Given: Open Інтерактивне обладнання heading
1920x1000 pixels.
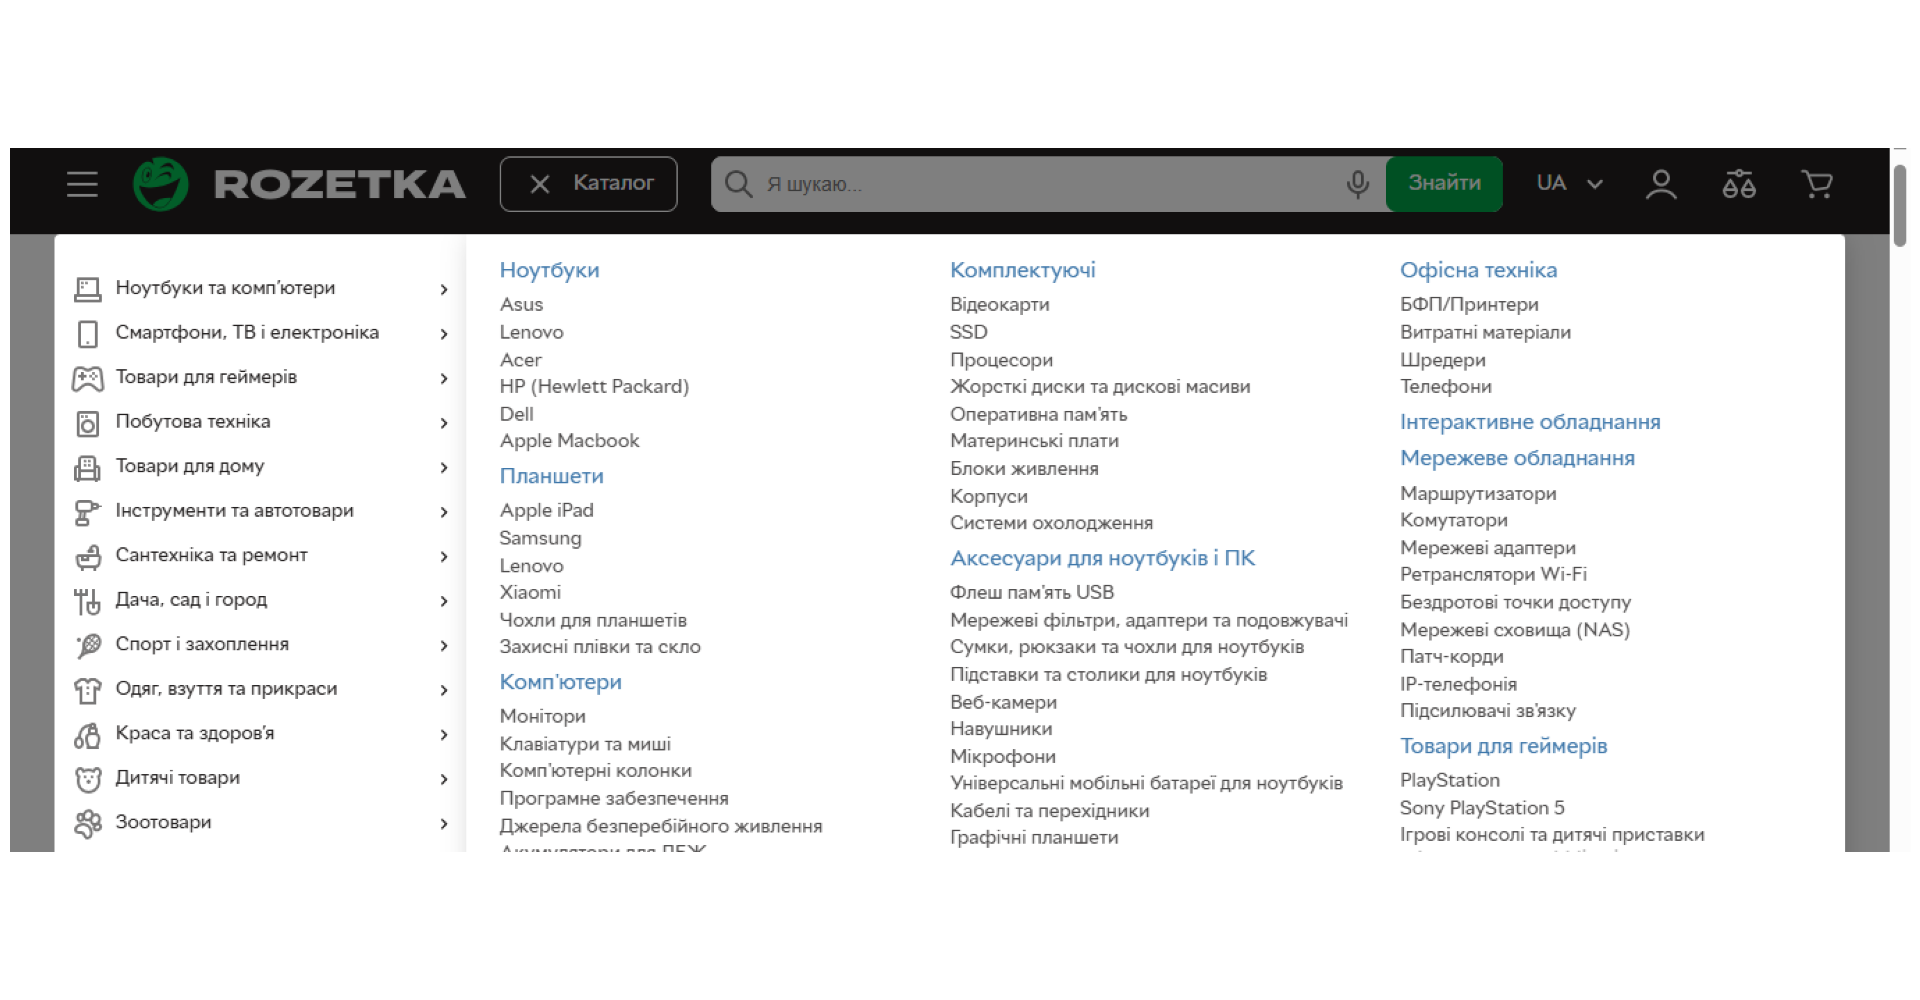Looking at the screenshot, I should point(1530,422).
